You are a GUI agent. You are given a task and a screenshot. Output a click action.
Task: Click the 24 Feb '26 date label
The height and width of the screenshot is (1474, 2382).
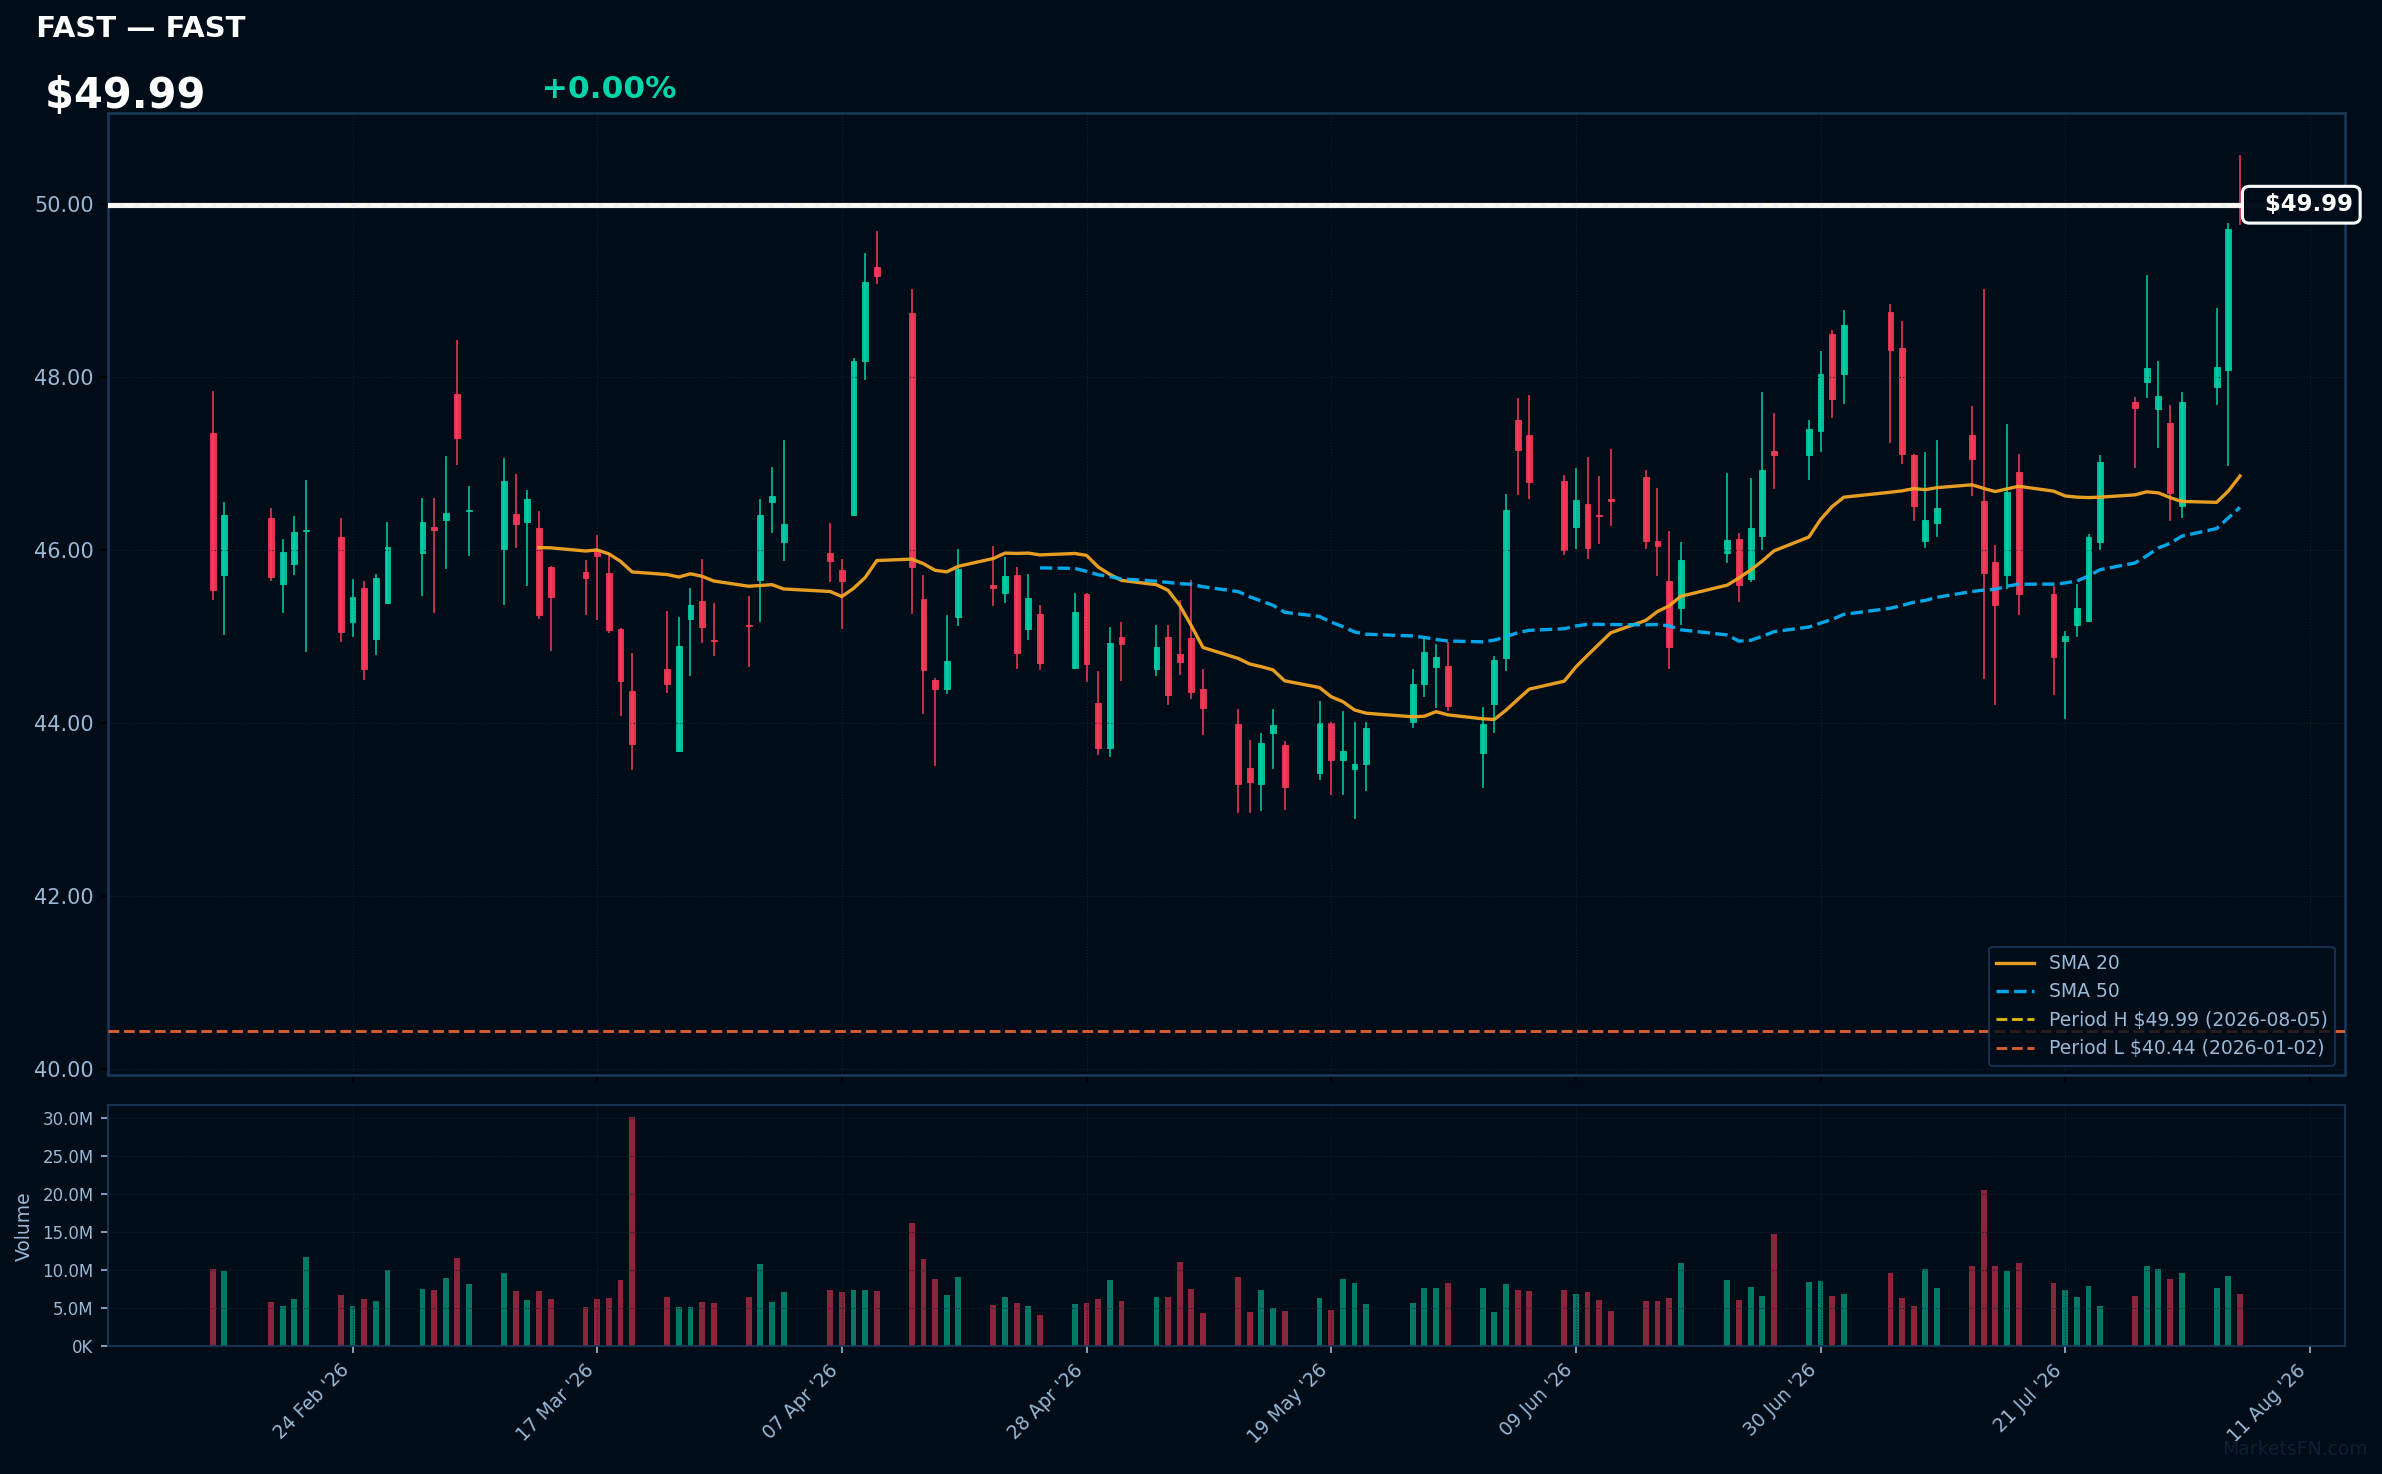pyautogui.click(x=310, y=1401)
